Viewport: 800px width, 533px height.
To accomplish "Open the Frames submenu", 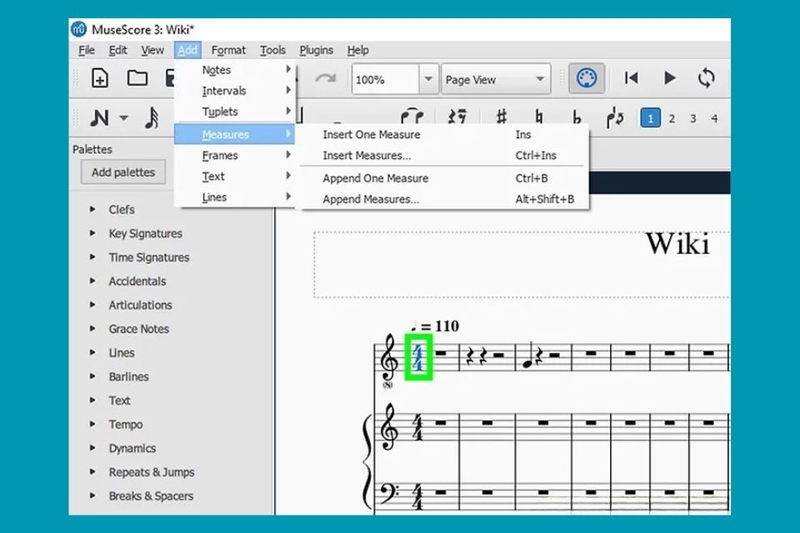I will (x=235, y=155).
